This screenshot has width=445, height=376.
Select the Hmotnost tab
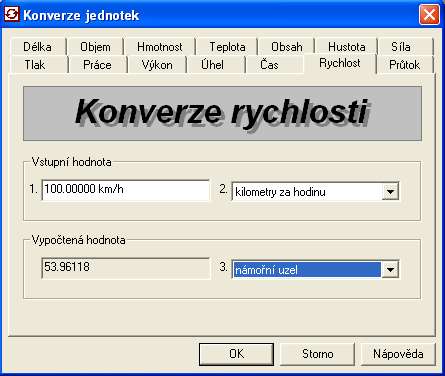pos(160,47)
